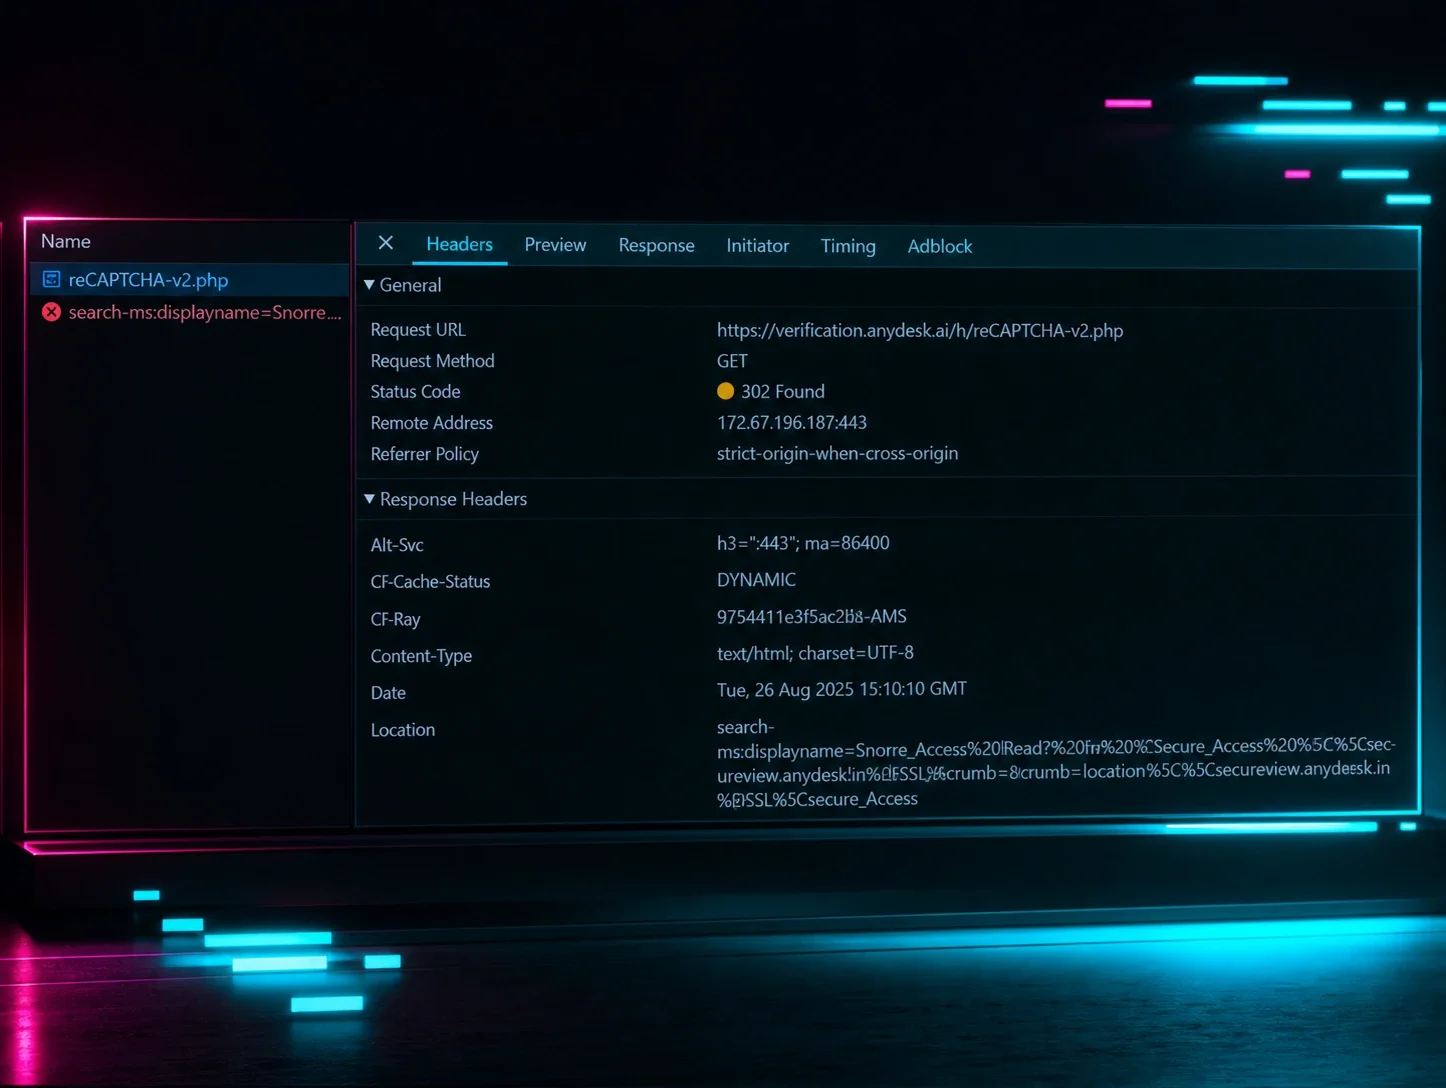The width and height of the screenshot is (1446, 1088).
Task: Click the 'Request URL' label
Action: [418, 330]
